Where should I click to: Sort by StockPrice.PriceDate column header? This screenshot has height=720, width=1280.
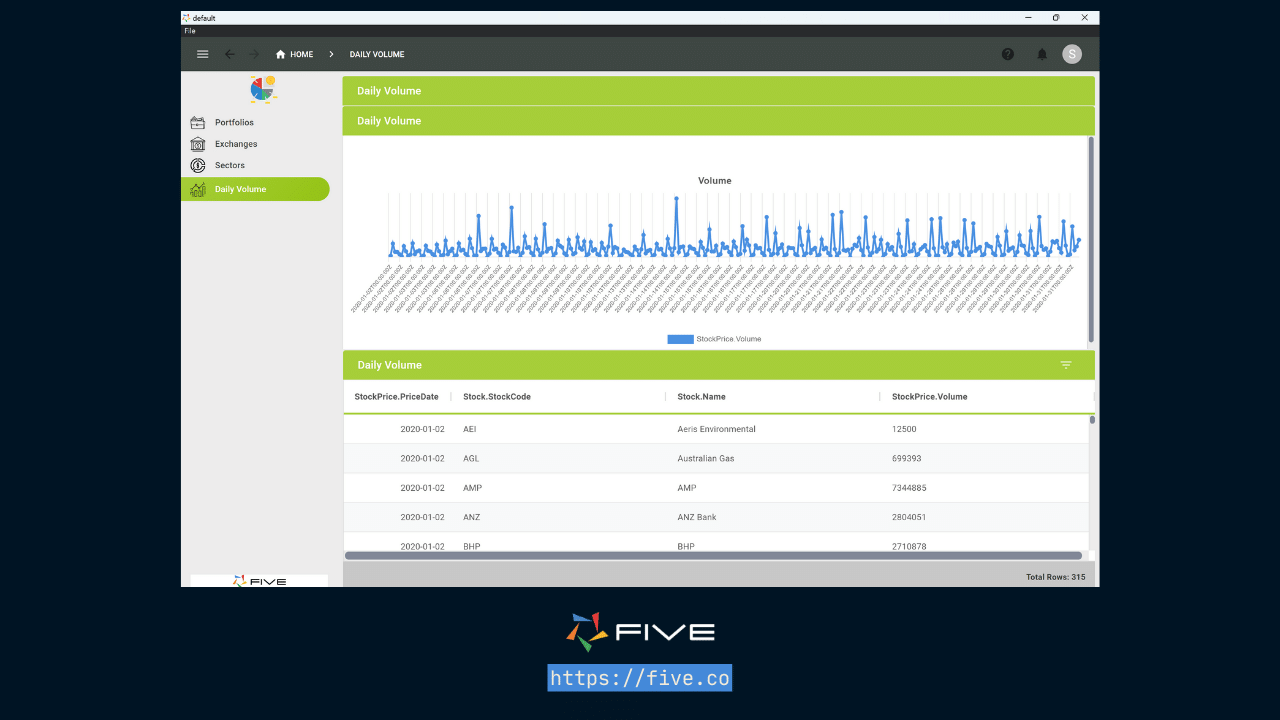point(396,397)
